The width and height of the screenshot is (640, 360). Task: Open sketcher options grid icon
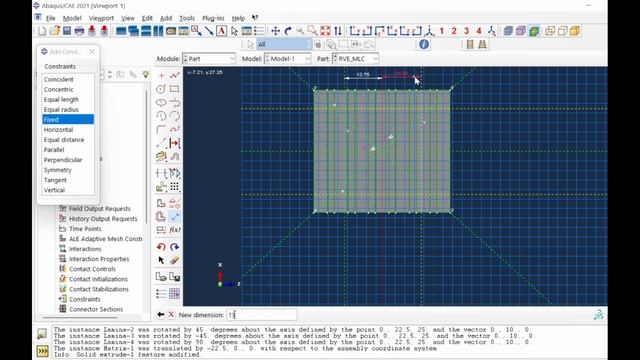[175, 293]
